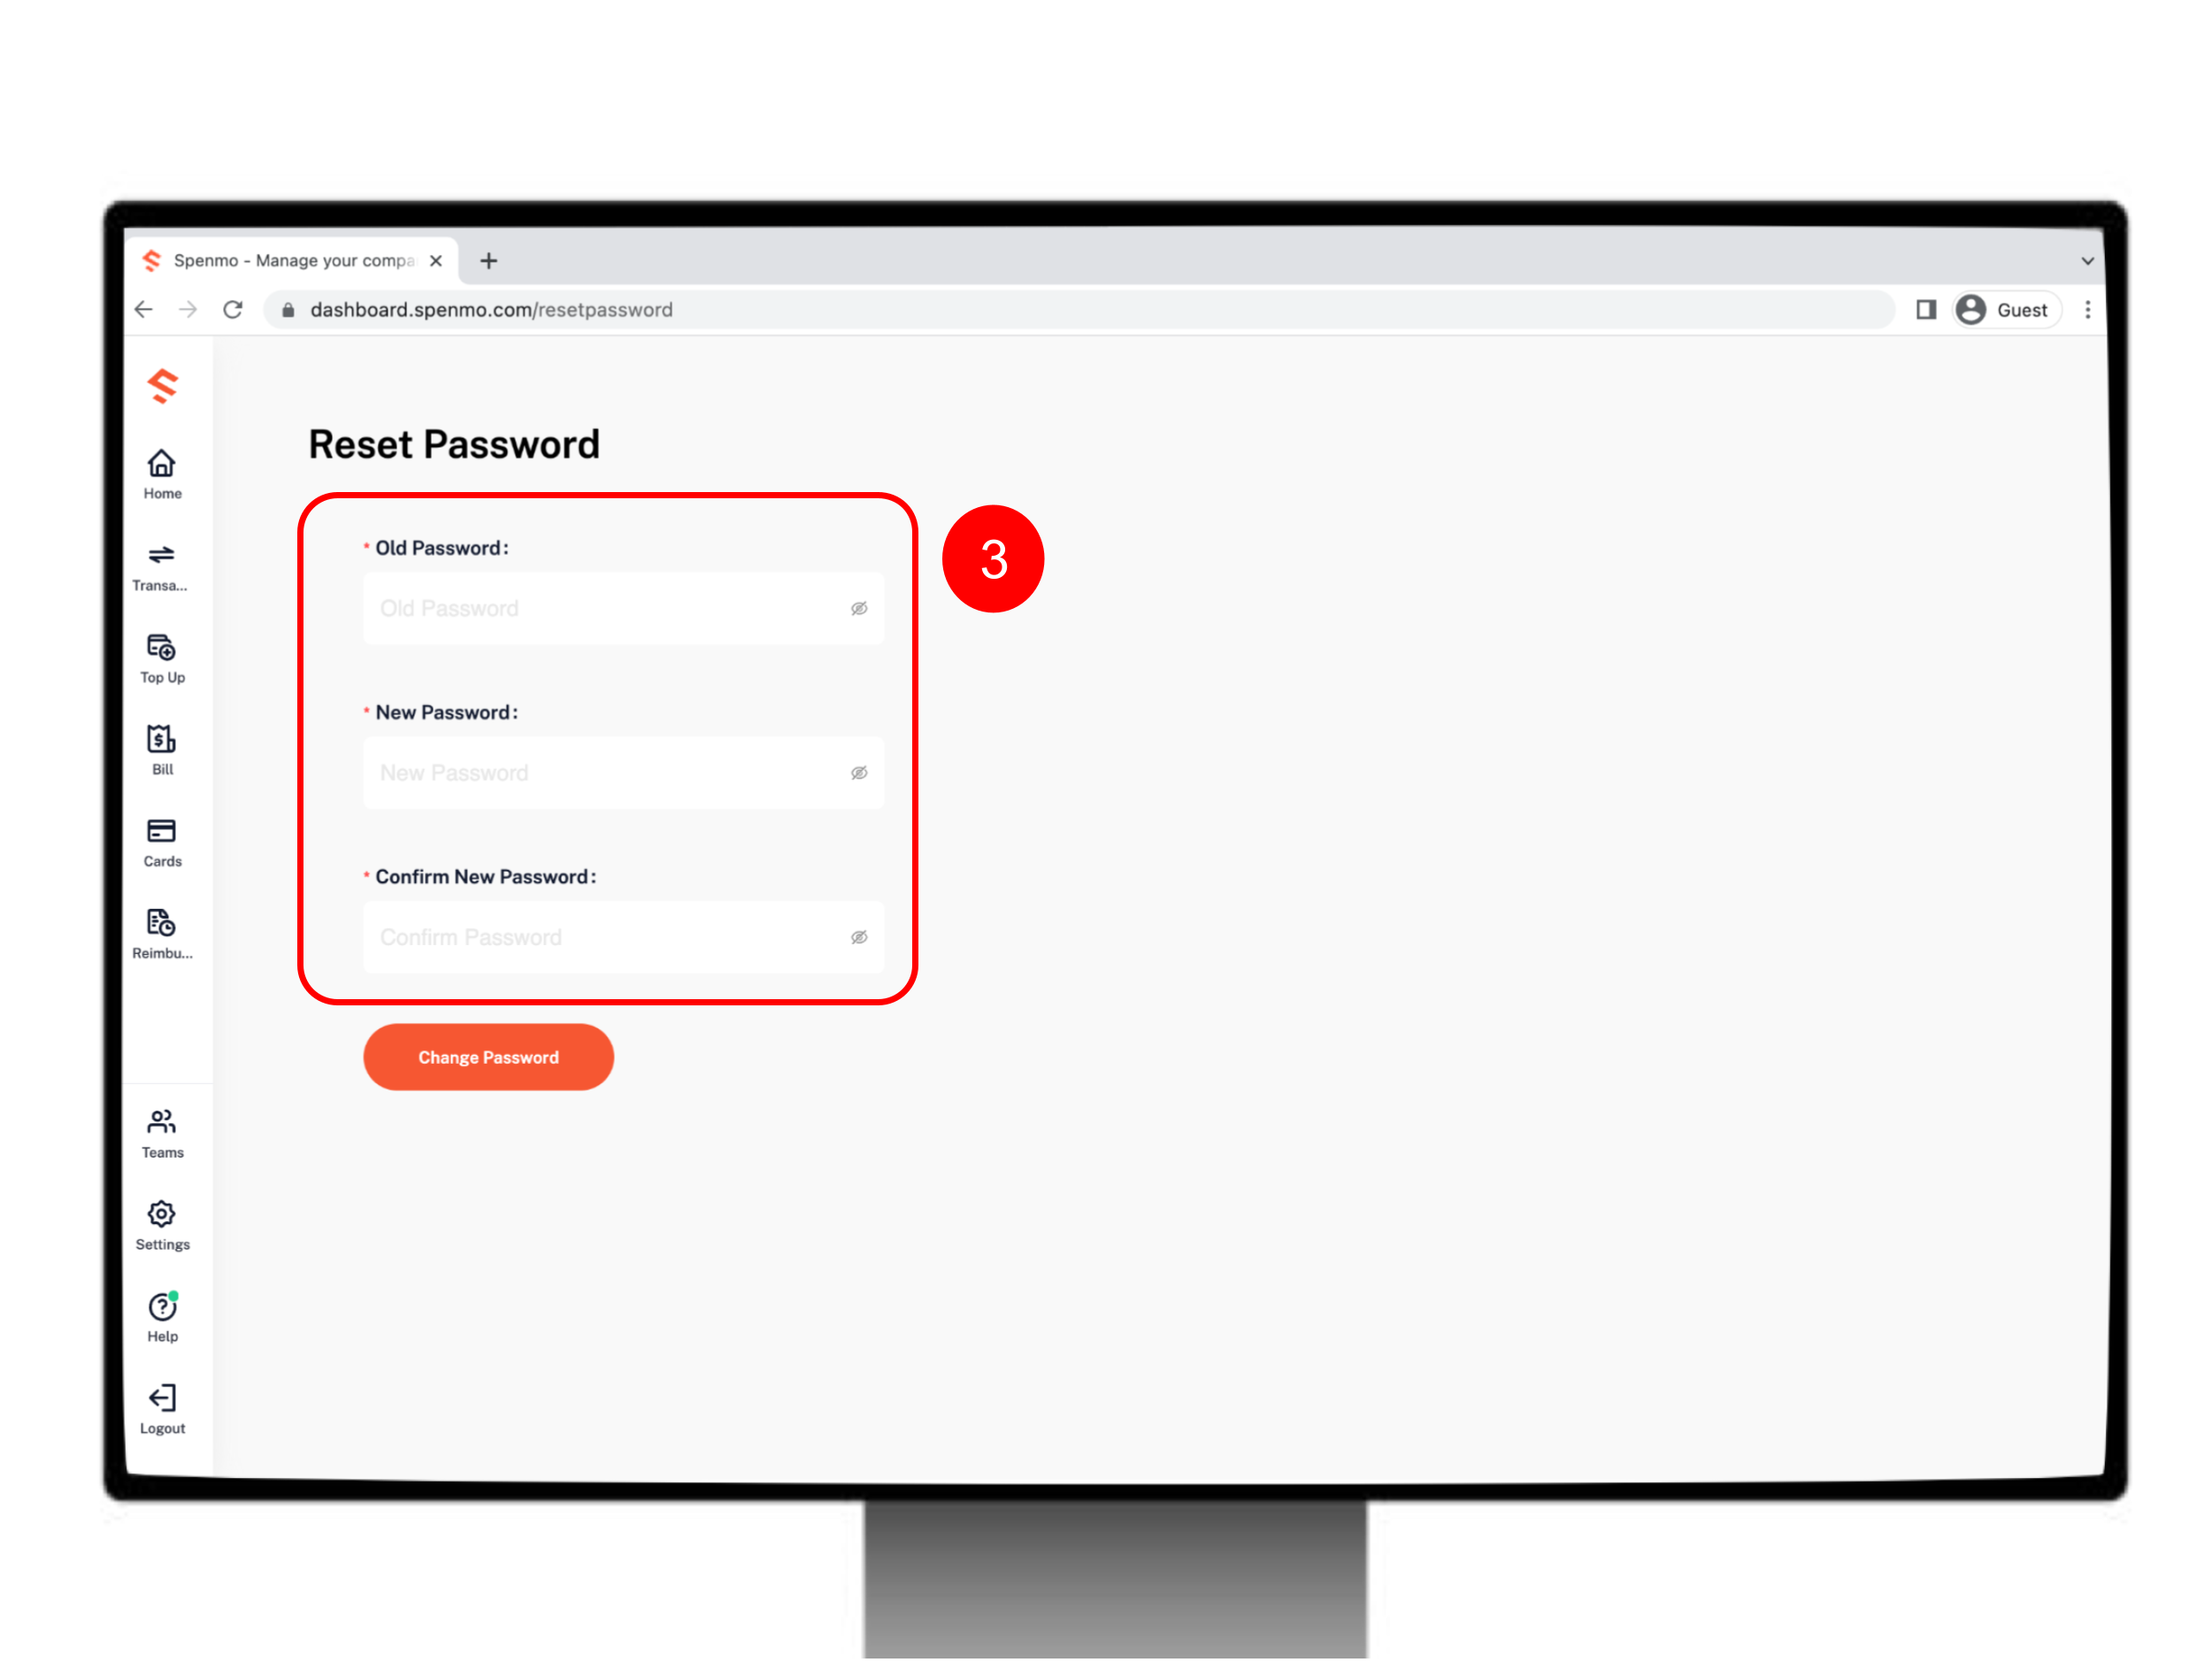Open Bill section in sidebar
Screen dimensions: 2212x1670
click(x=161, y=749)
